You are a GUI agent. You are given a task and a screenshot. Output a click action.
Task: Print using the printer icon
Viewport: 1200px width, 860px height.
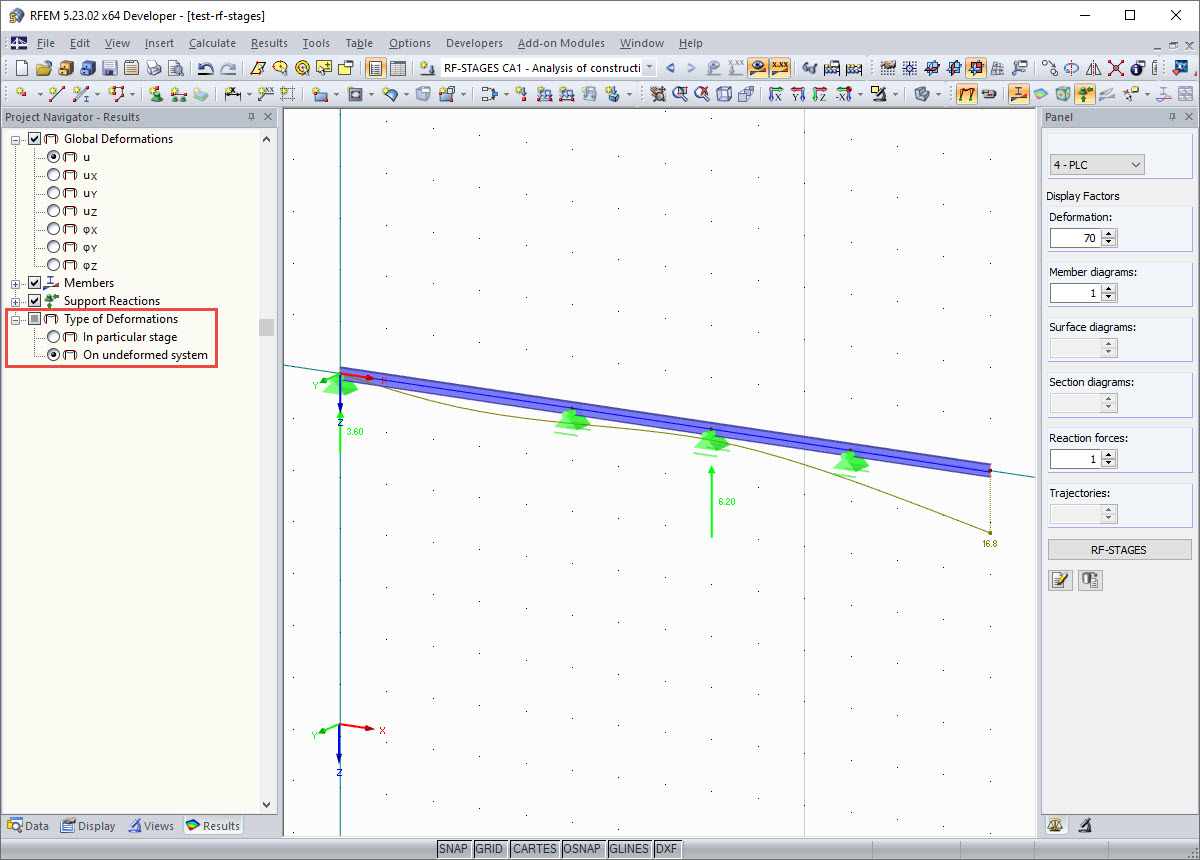pos(153,68)
